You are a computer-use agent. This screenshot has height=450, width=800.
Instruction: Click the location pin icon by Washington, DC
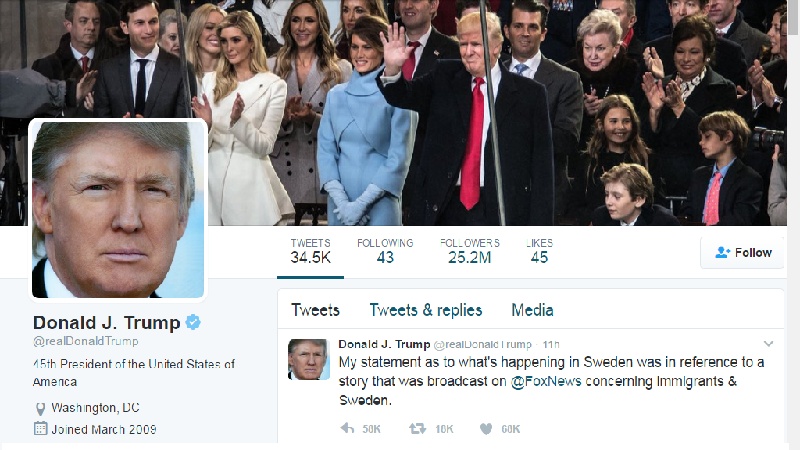(40, 409)
